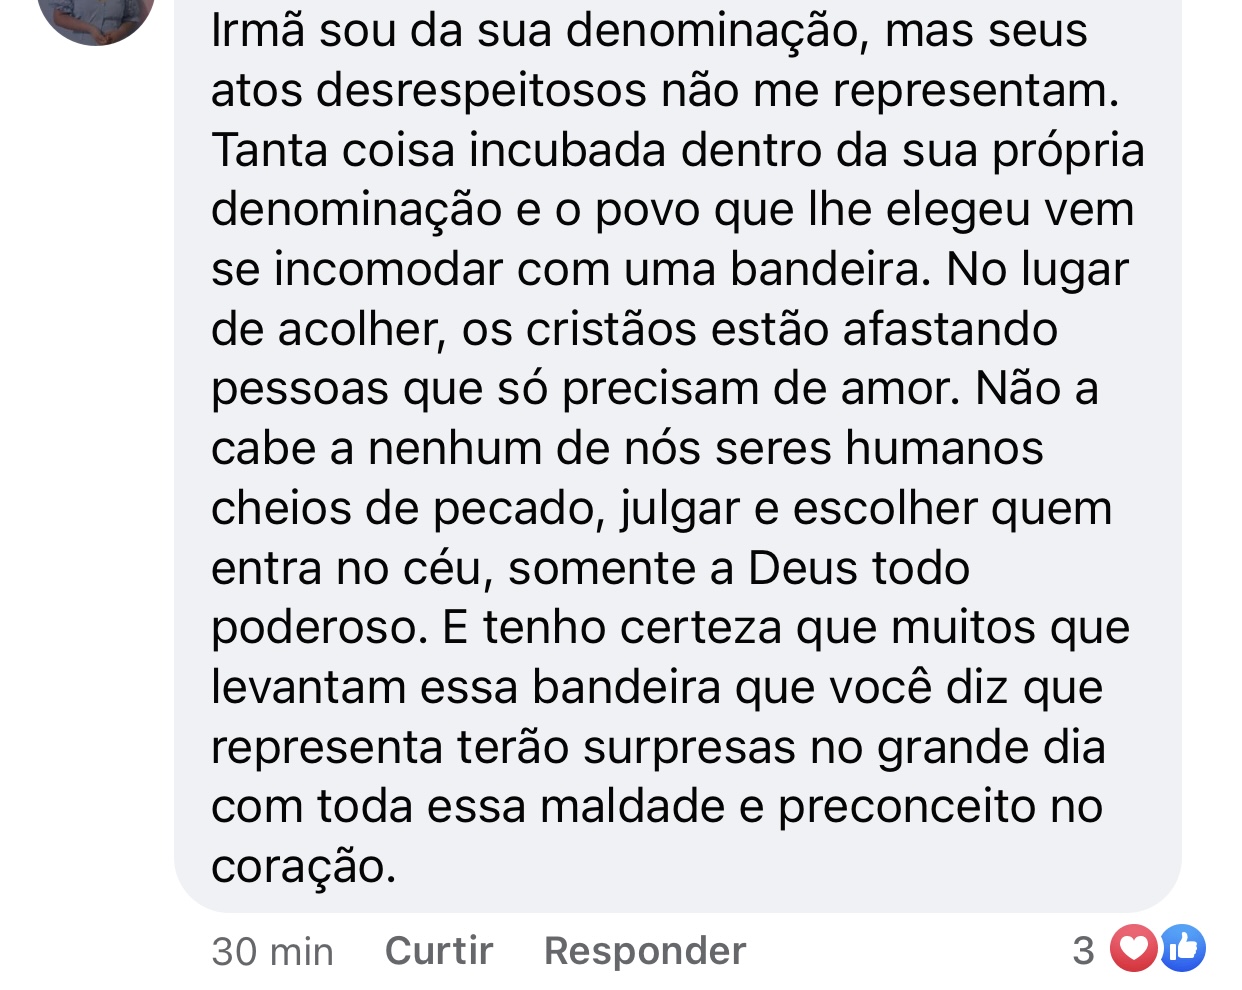
Task: Click the 30 min timestamp
Action: click(272, 951)
